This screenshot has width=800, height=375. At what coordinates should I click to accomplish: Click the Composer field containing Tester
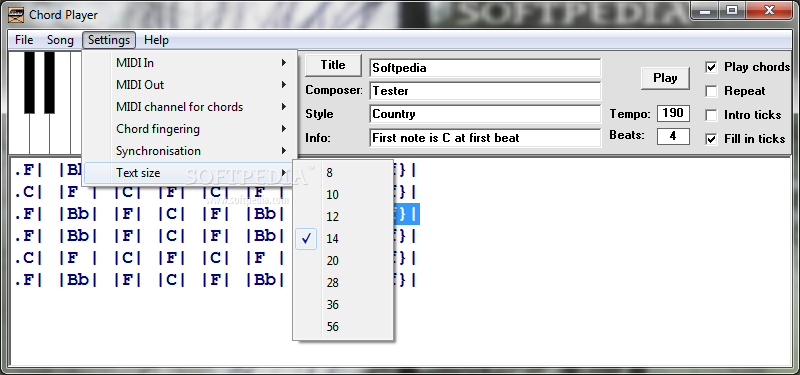(x=485, y=91)
